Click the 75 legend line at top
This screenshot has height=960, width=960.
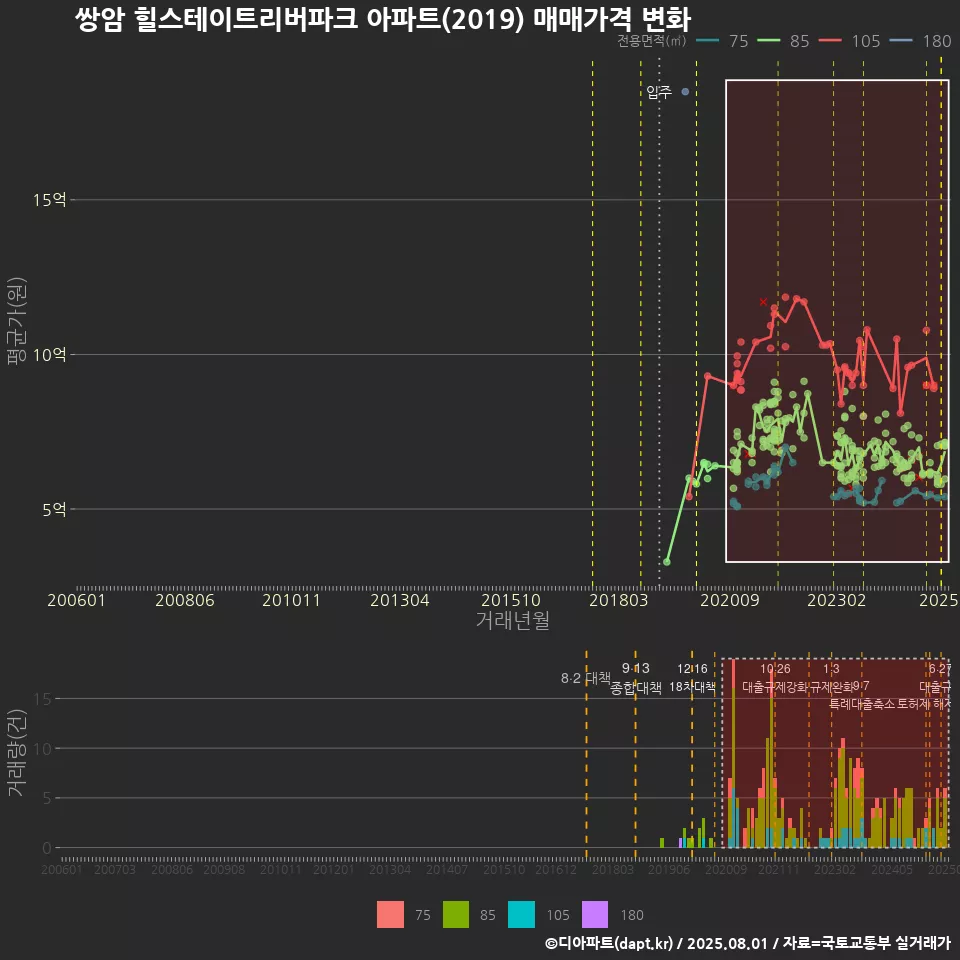[x=708, y=41]
